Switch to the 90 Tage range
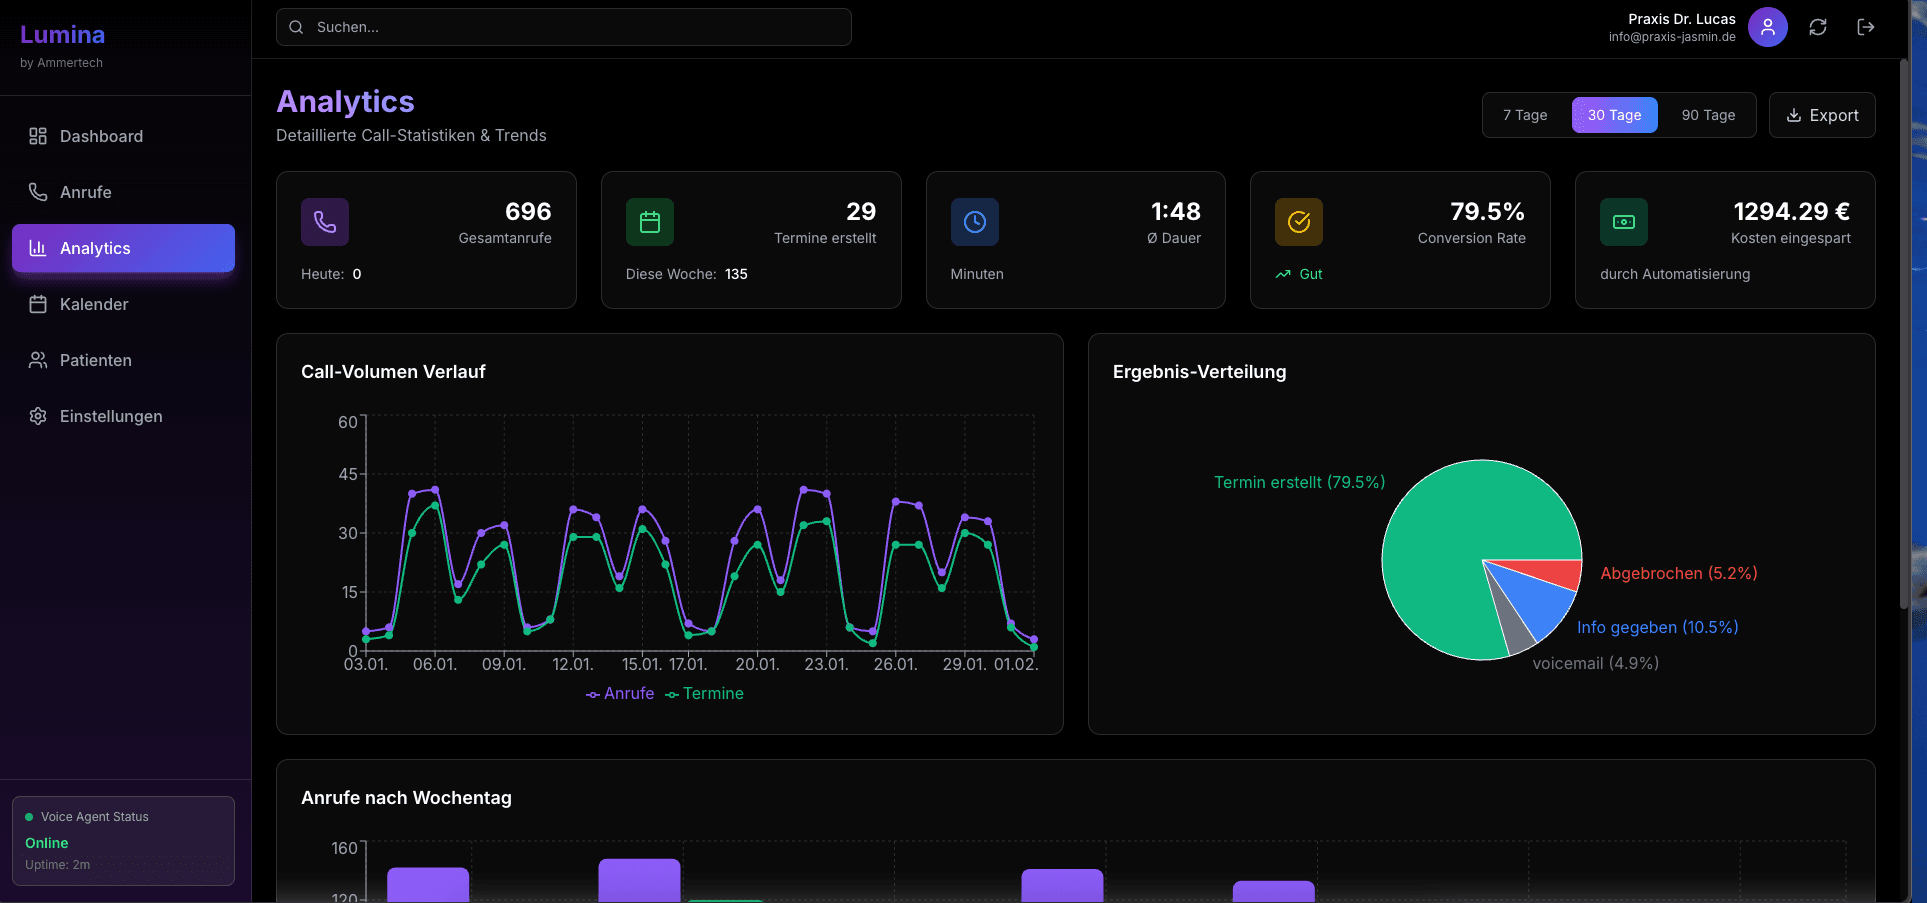This screenshot has height=903, width=1927. 1707,115
